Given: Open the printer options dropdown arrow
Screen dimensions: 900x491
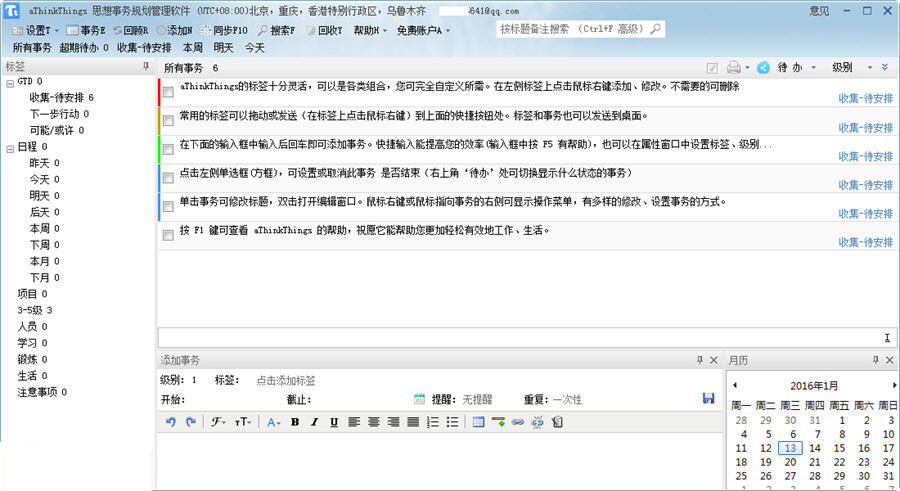Looking at the screenshot, I should click(x=747, y=68).
